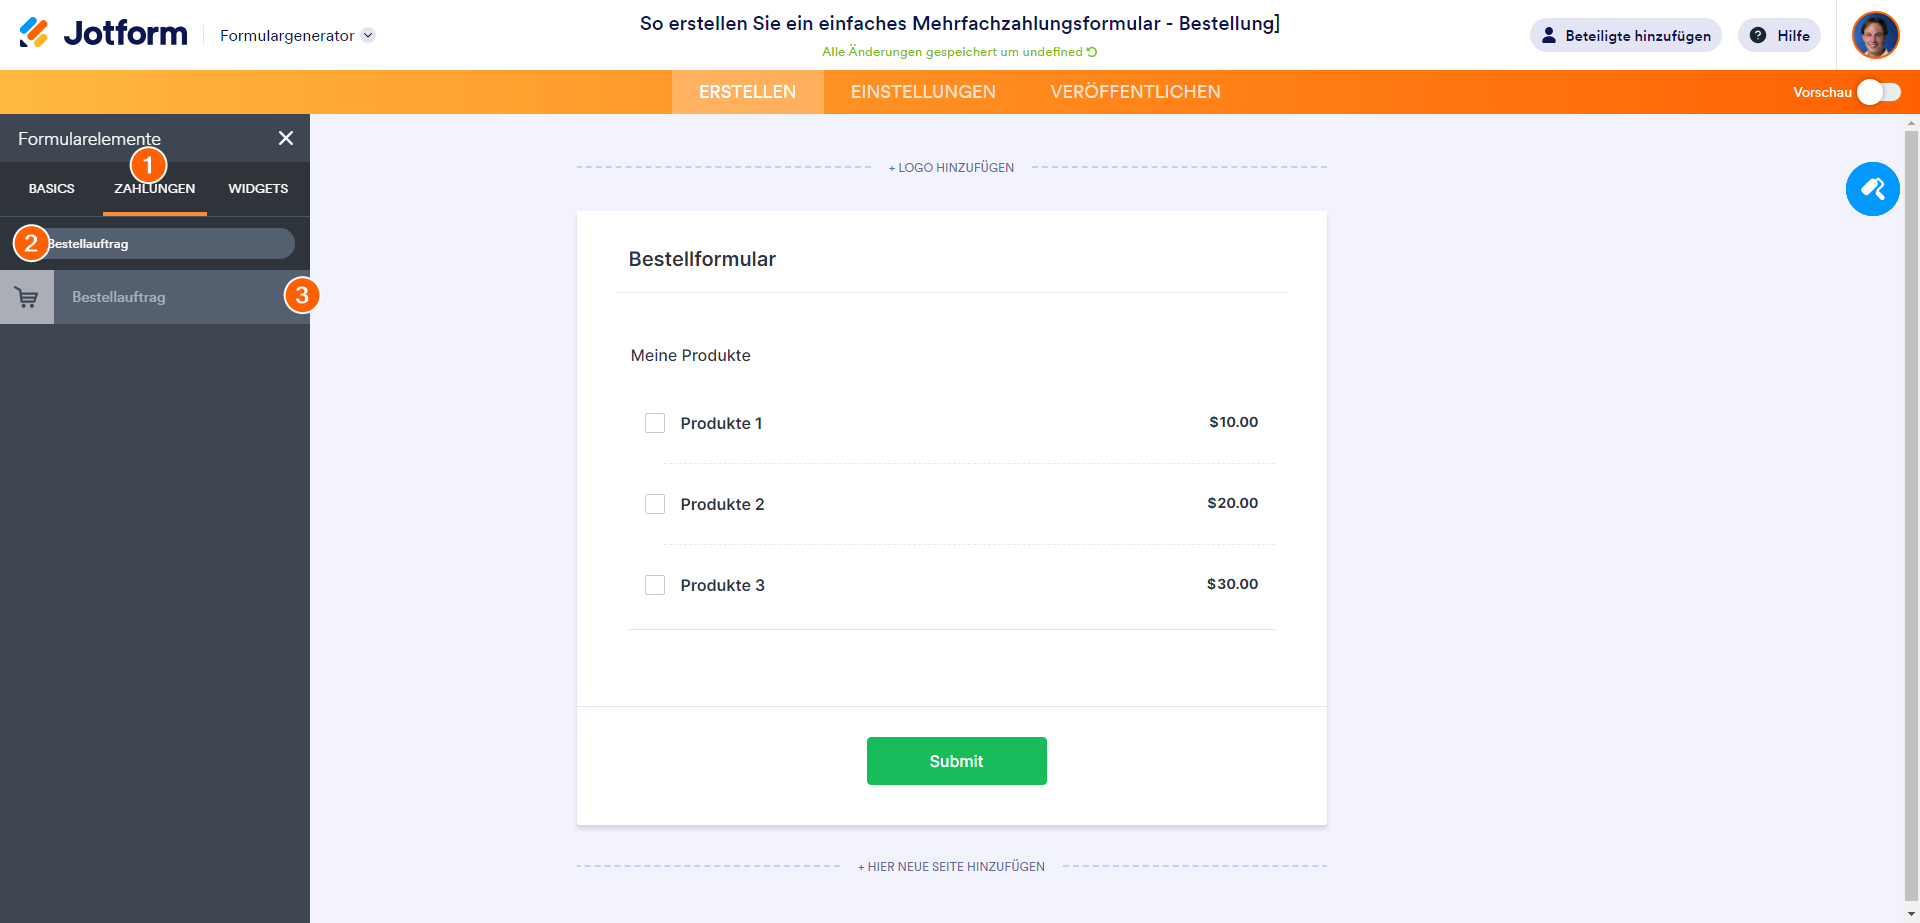Click the Jotform logo icon
The height and width of the screenshot is (923, 1920).
[x=34, y=34]
